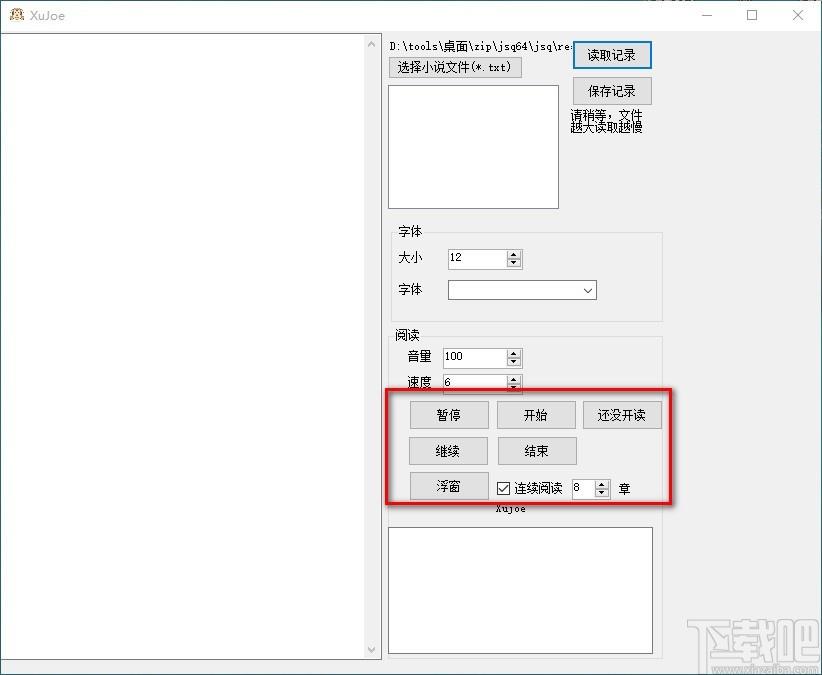The width and height of the screenshot is (822, 675).
Task: Click the reading pane scrollbar down arrow
Action: point(372,650)
